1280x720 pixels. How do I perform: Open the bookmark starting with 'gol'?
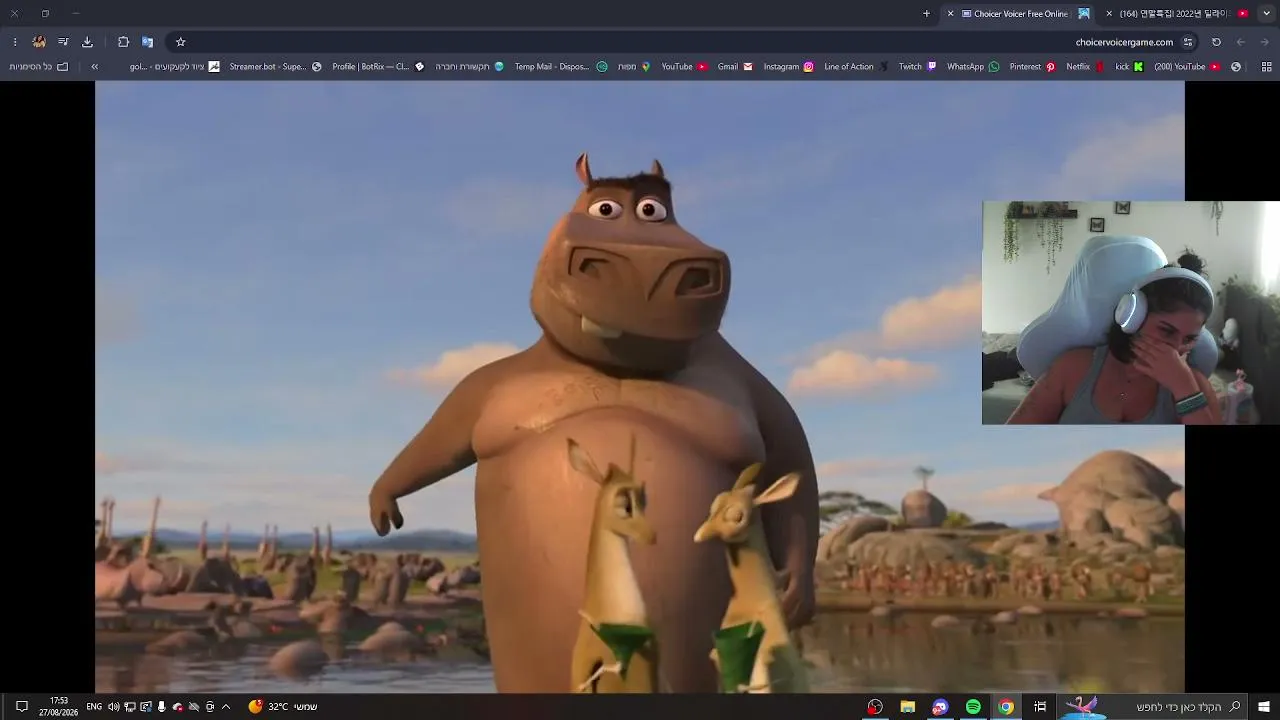tap(174, 67)
